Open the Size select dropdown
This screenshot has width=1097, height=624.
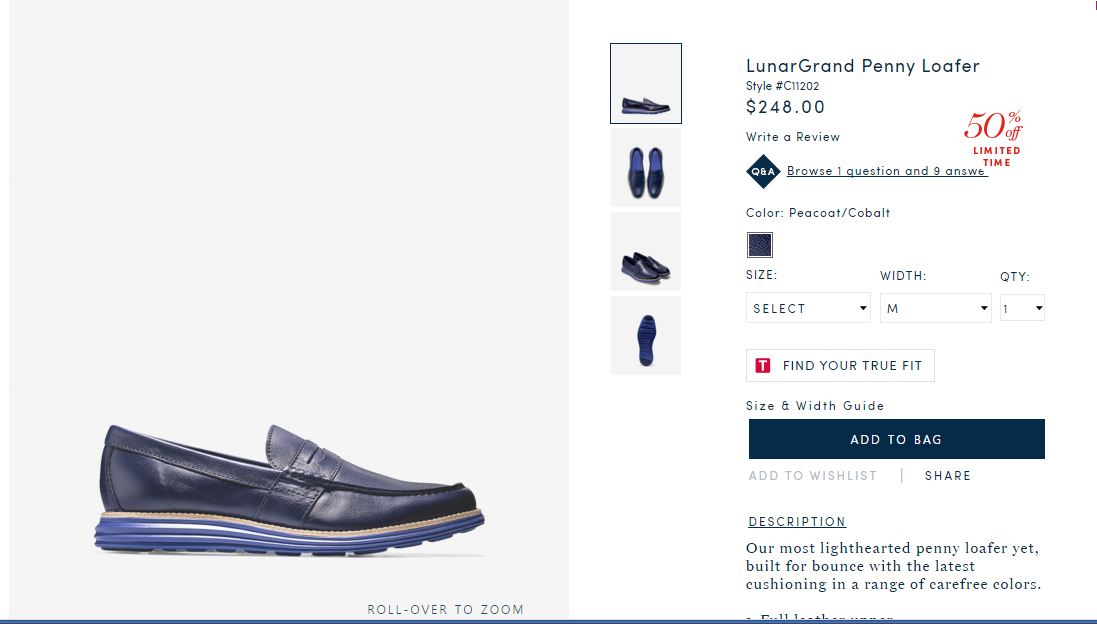point(808,308)
